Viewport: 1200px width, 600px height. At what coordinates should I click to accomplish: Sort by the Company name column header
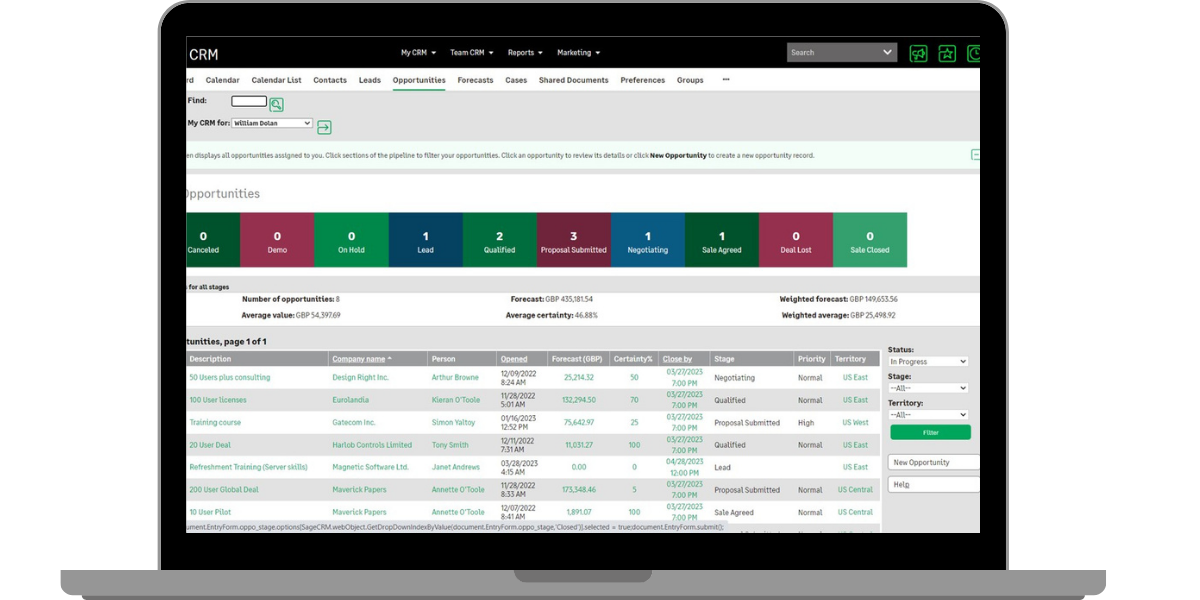(x=359, y=359)
